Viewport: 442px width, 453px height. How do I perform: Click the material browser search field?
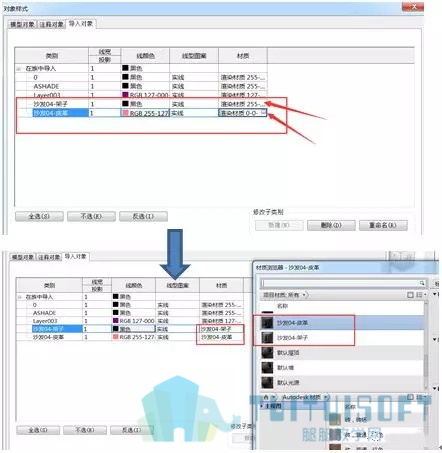(x=340, y=283)
